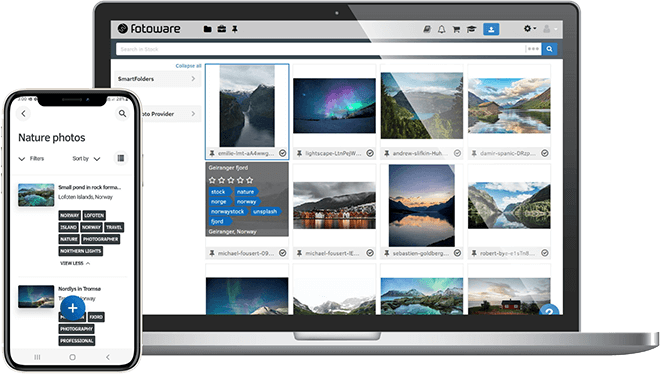
Task: Expand the Photo Provider section
Action: coord(170,114)
